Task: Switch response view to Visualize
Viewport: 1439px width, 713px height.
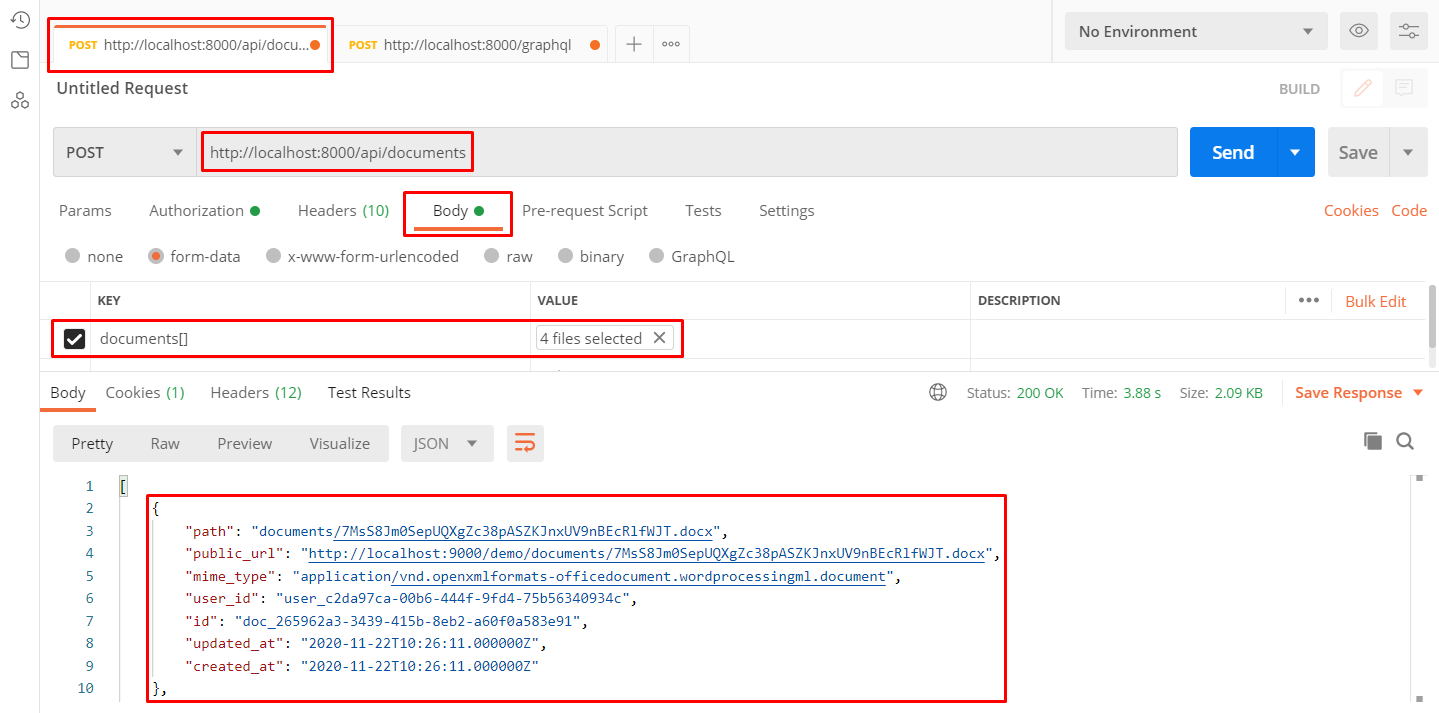Action: point(340,443)
